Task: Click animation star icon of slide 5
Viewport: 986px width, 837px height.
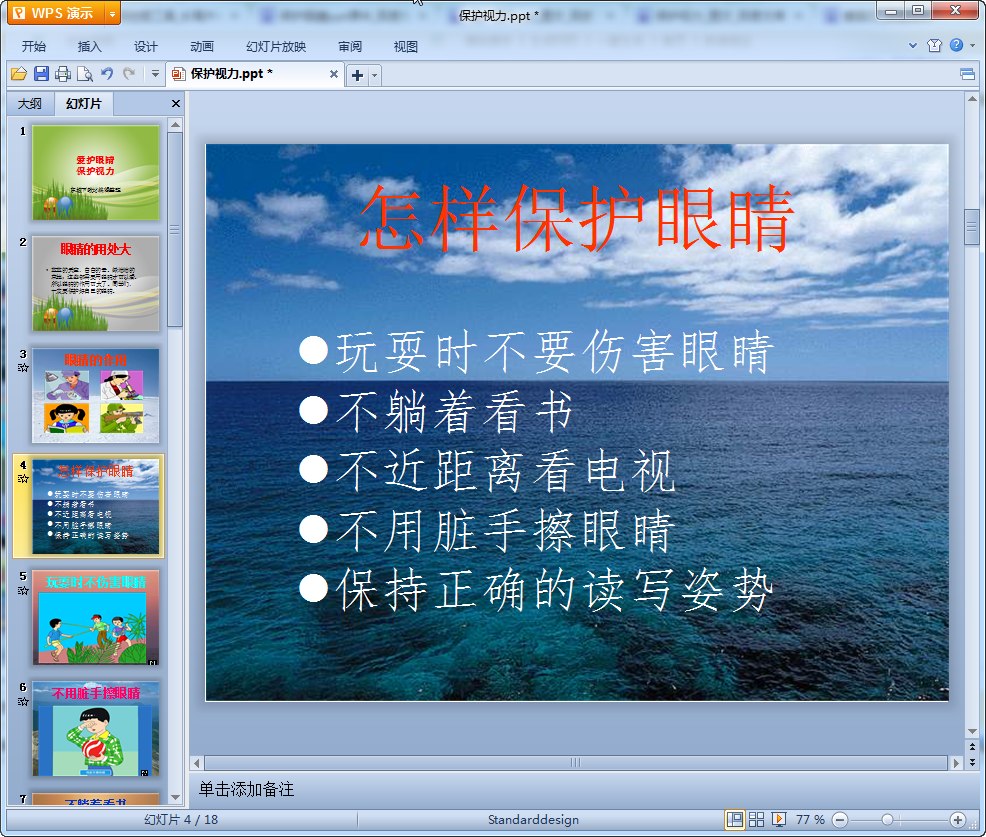Action: (23, 590)
